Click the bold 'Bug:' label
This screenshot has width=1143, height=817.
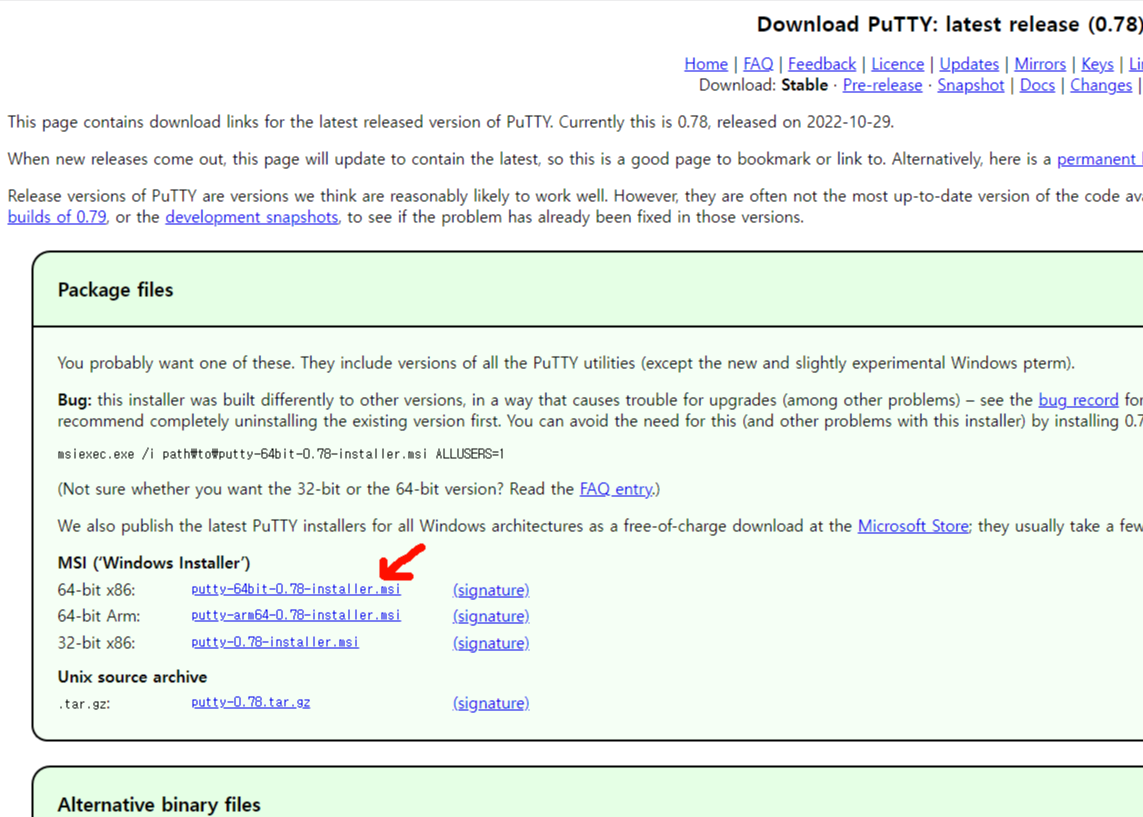(74, 400)
